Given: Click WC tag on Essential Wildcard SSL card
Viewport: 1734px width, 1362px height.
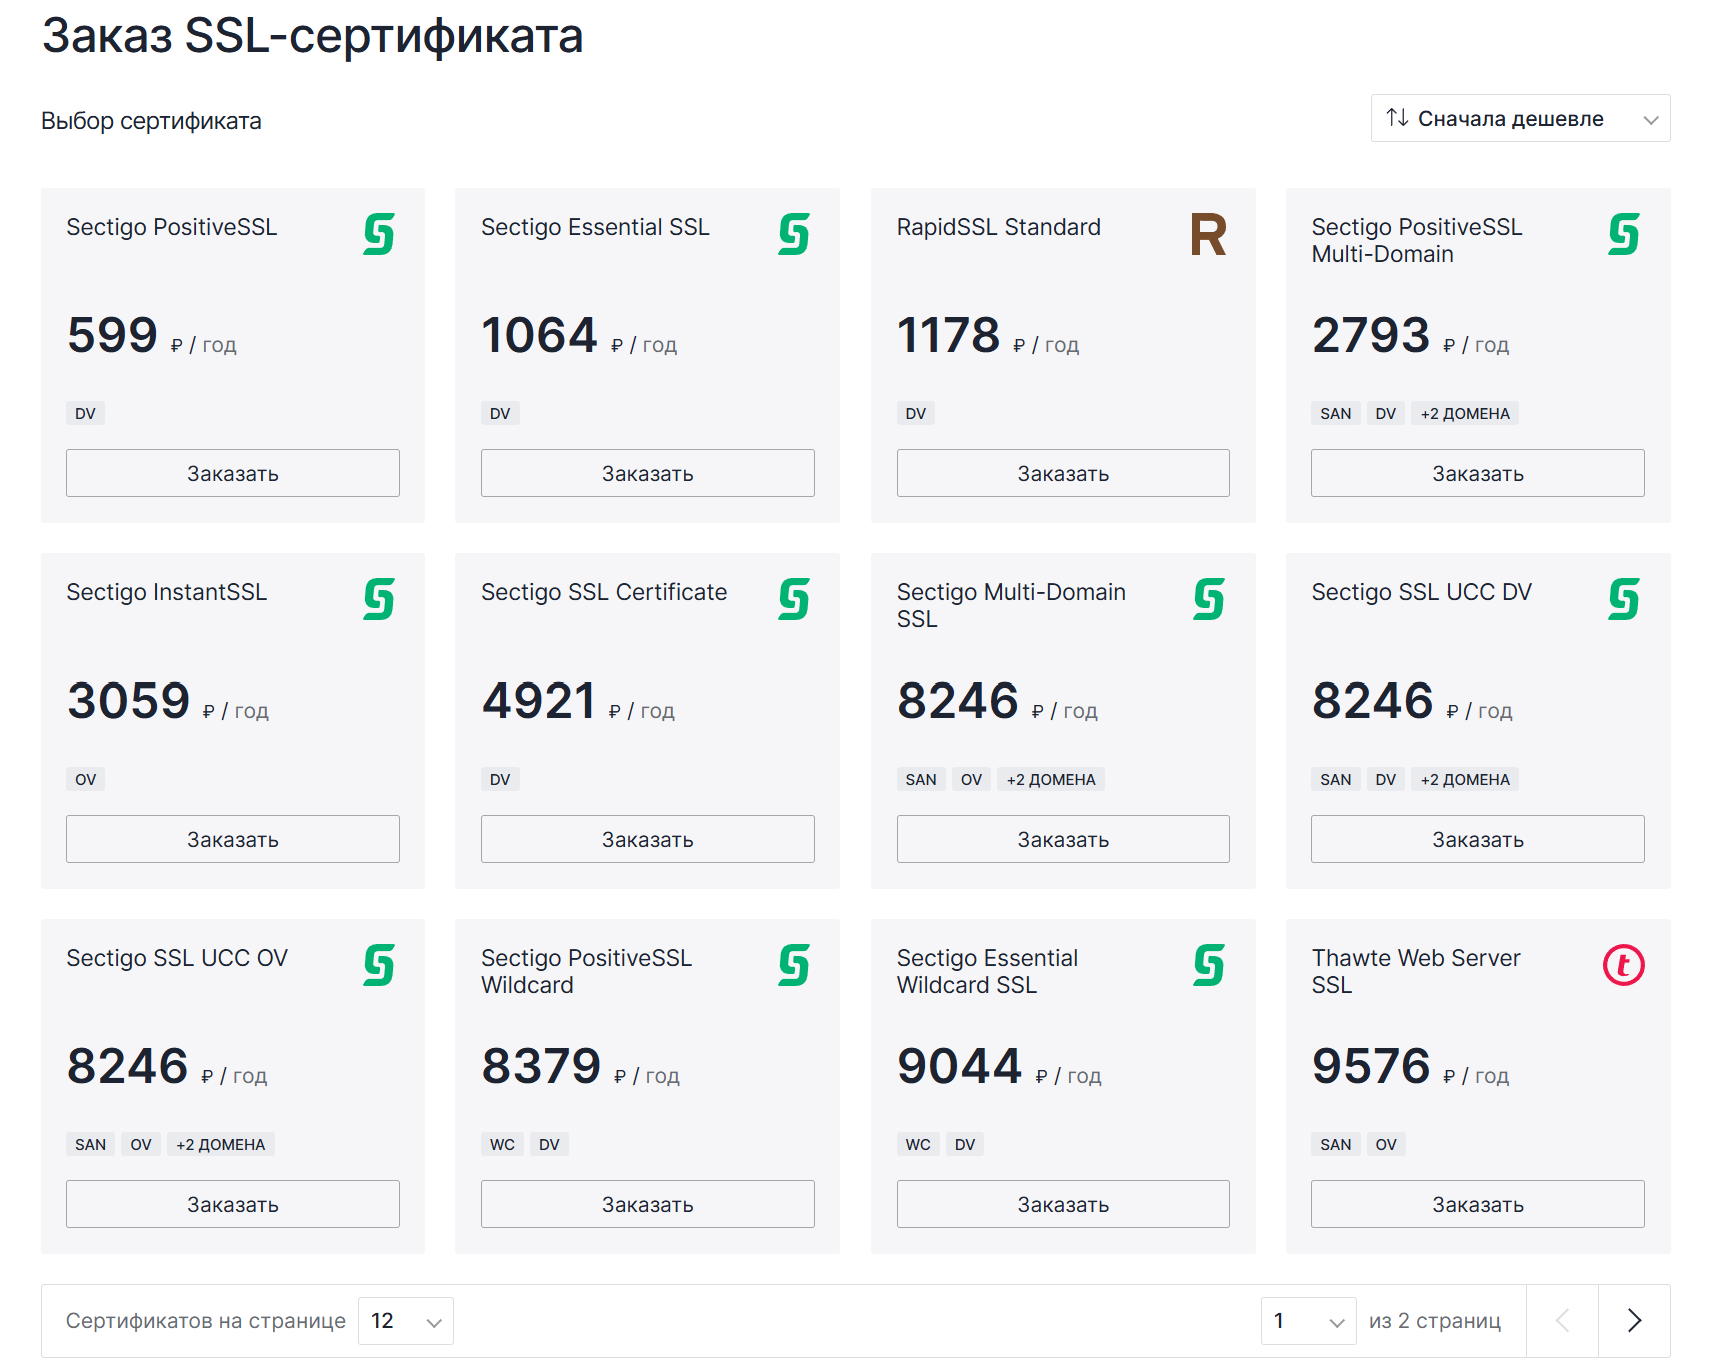Looking at the screenshot, I should tap(918, 1144).
